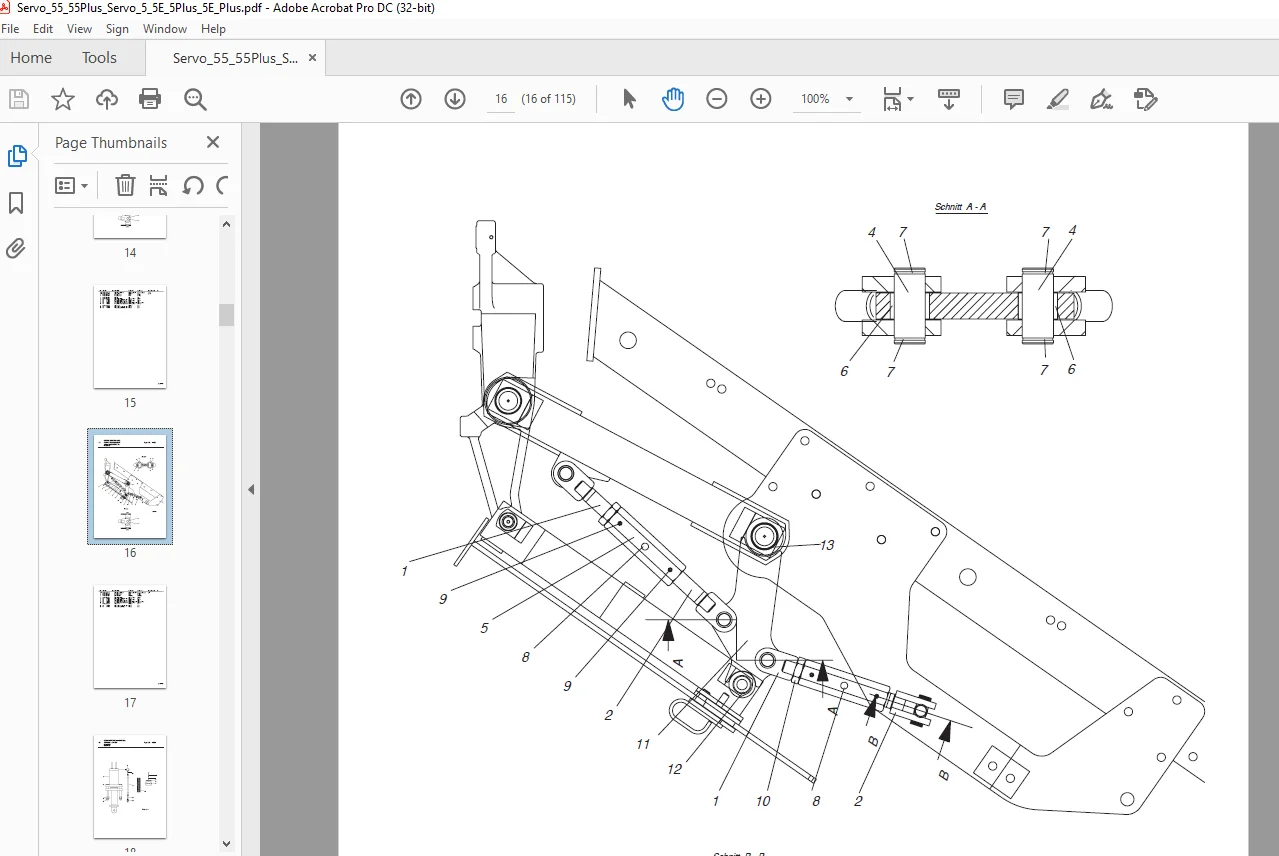Activate the Hand pan tool
Viewport: 1279px width, 856px height.
(673, 99)
